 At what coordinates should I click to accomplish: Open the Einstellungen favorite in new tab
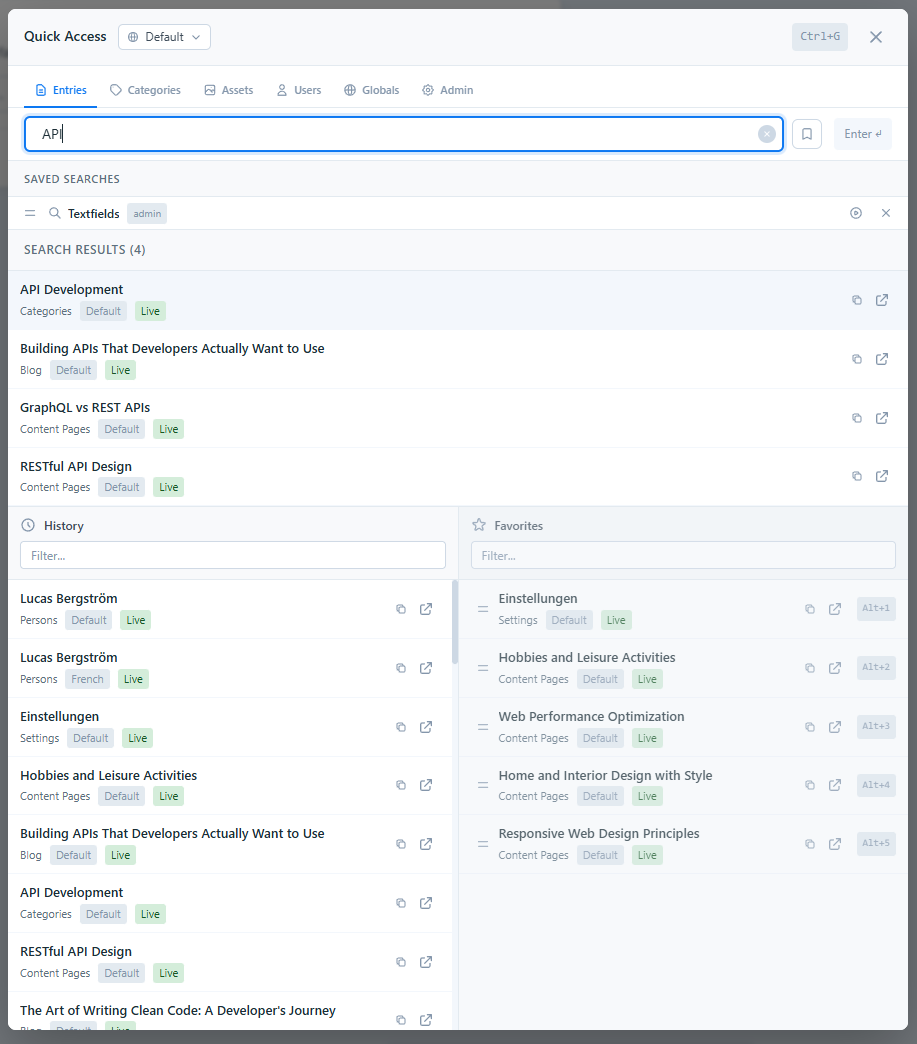coord(834,609)
